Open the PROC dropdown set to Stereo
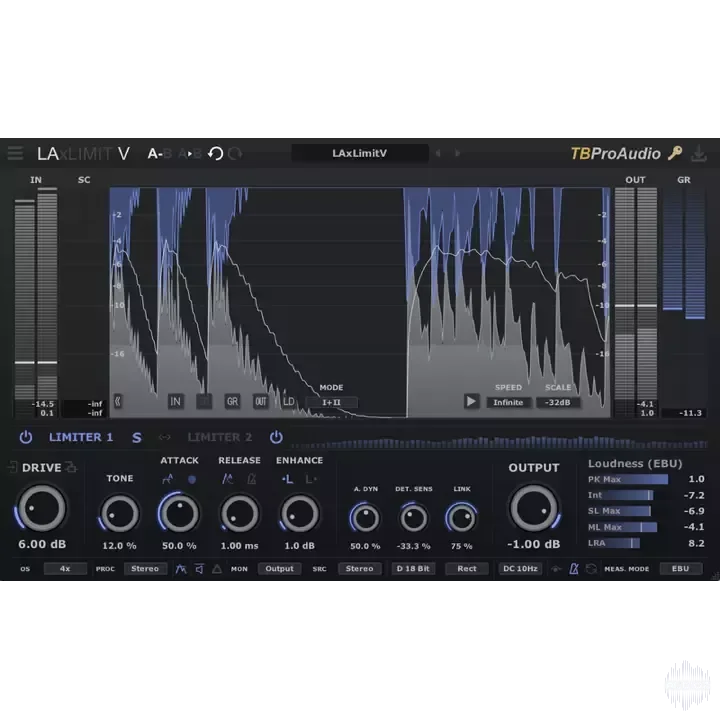The height and width of the screenshot is (720, 720). 145,568
